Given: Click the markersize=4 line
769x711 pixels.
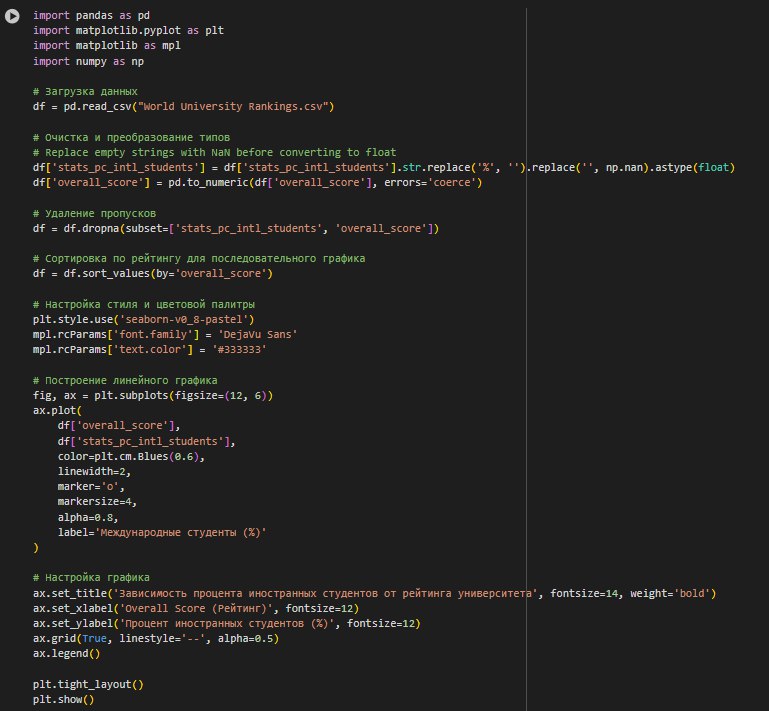Looking at the screenshot, I should (x=97, y=502).
